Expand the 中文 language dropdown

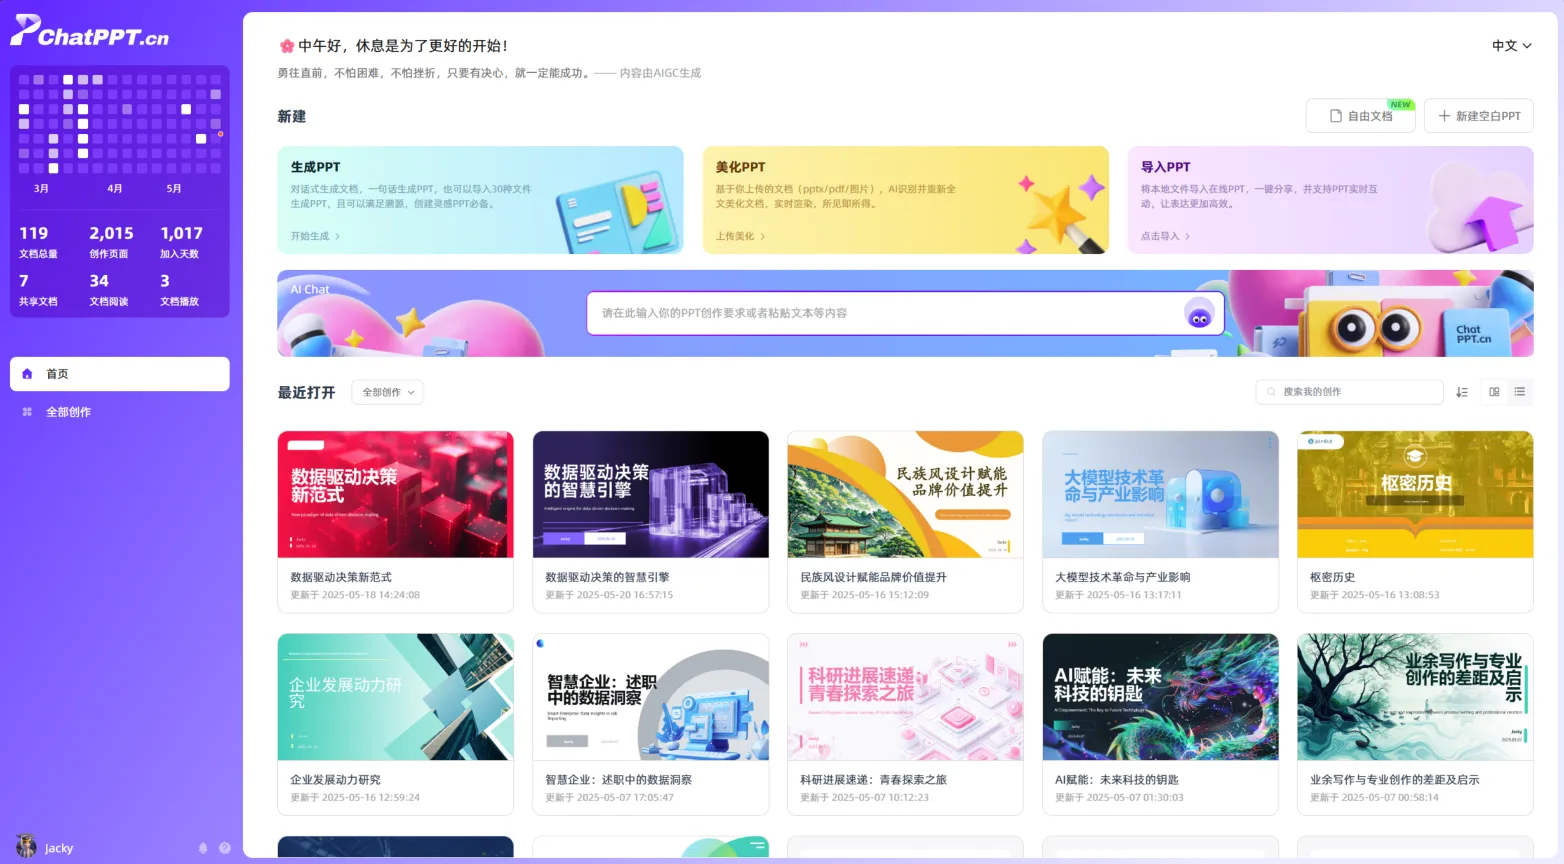(1511, 46)
